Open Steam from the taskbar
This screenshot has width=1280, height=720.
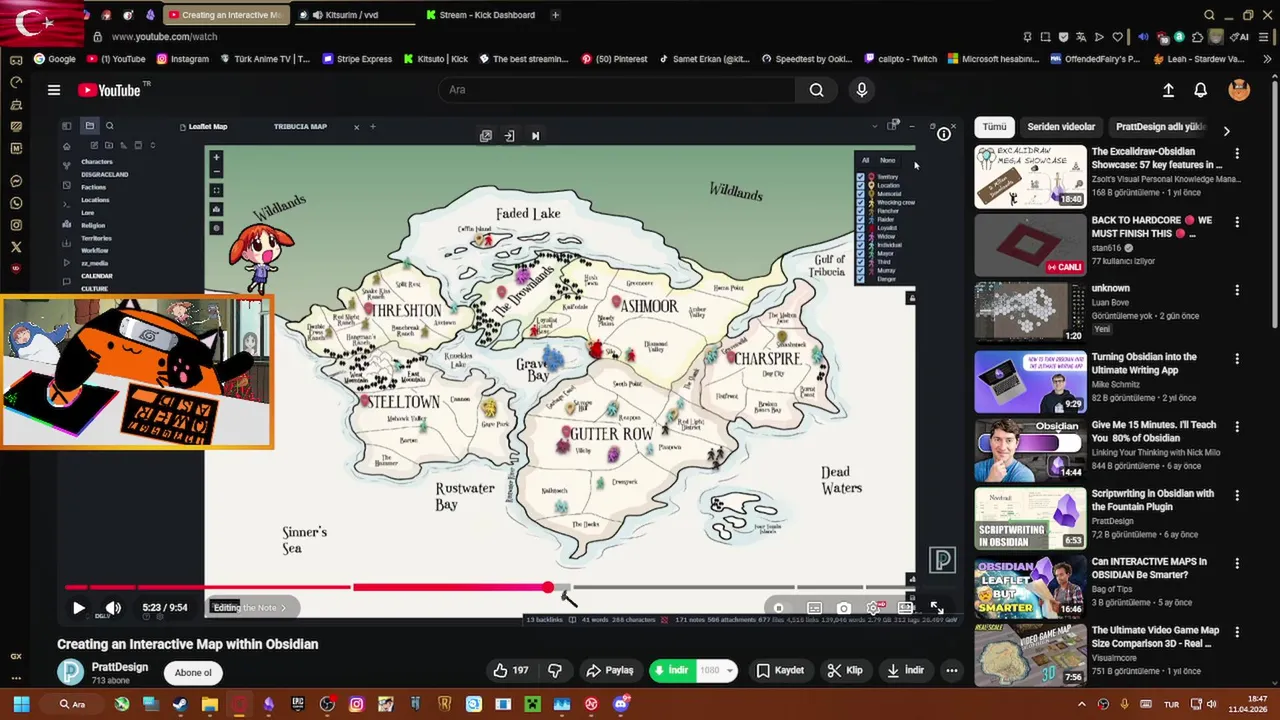tap(181, 704)
